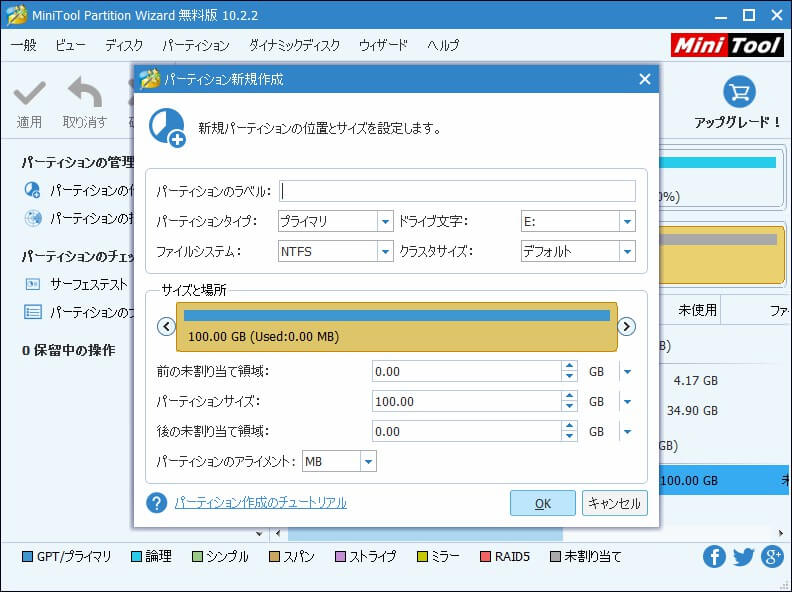The height and width of the screenshot is (592, 792).
Task: Click the 未割り当て gray legend color box
Action: [555, 557]
